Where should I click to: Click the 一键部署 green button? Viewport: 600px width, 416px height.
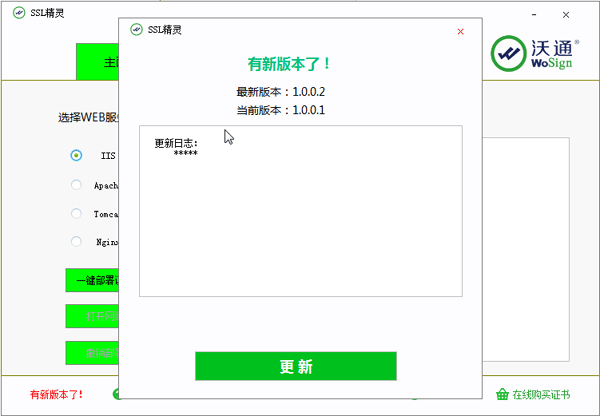[x=92, y=280]
